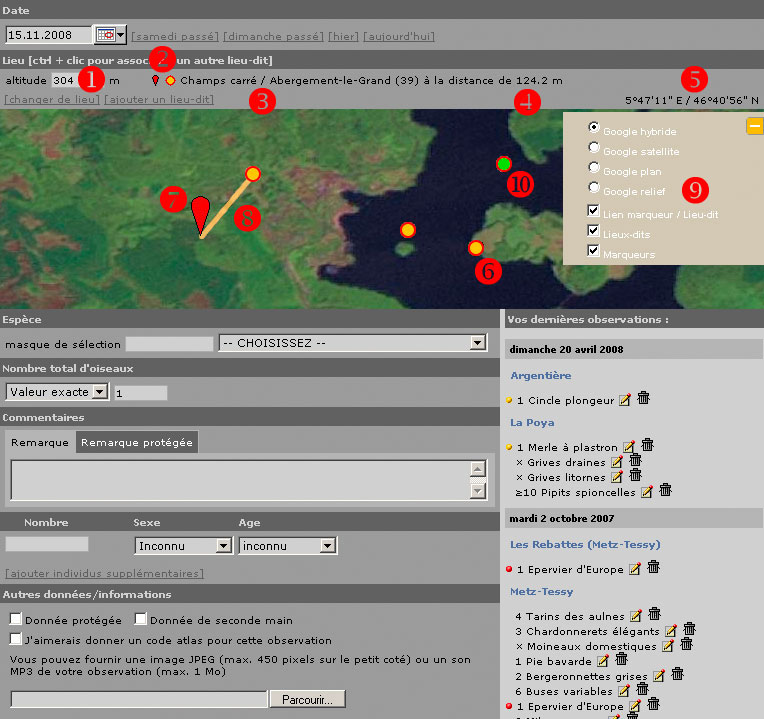Click the remark text area

click(x=241, y=480)
